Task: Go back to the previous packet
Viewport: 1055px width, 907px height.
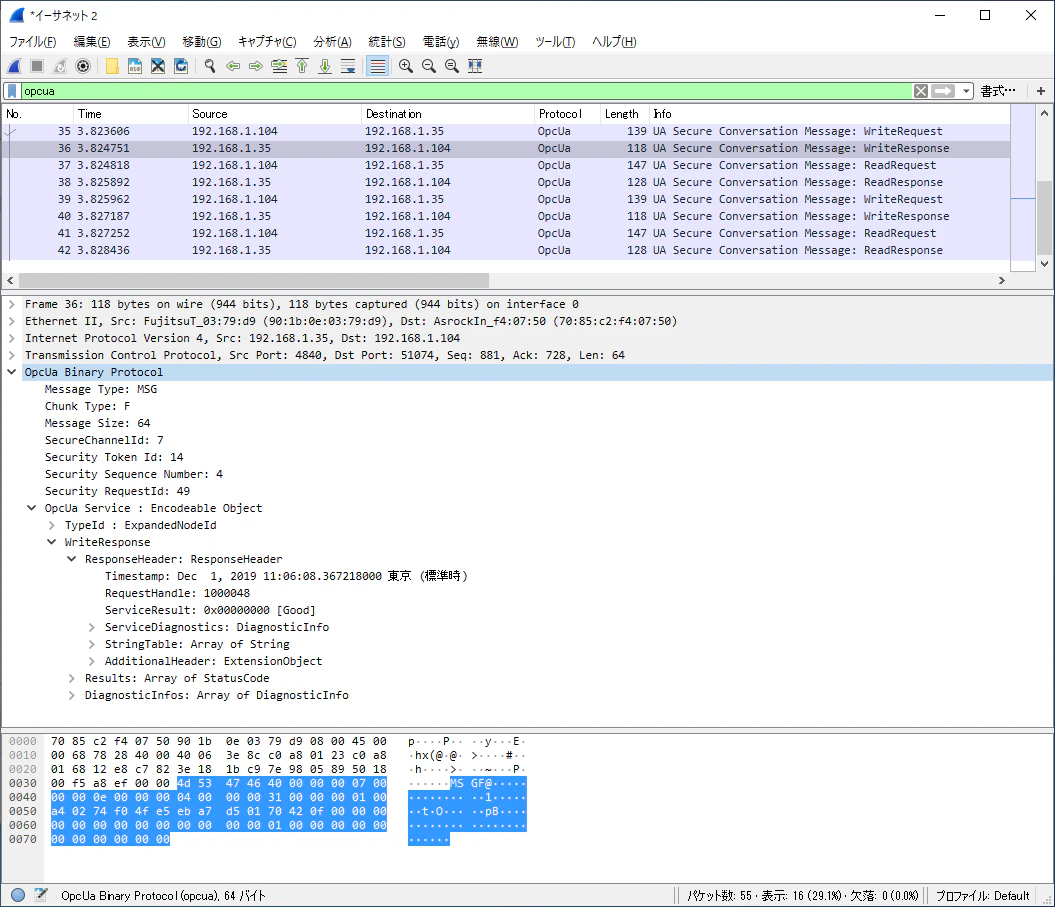Action: (233, 66)
